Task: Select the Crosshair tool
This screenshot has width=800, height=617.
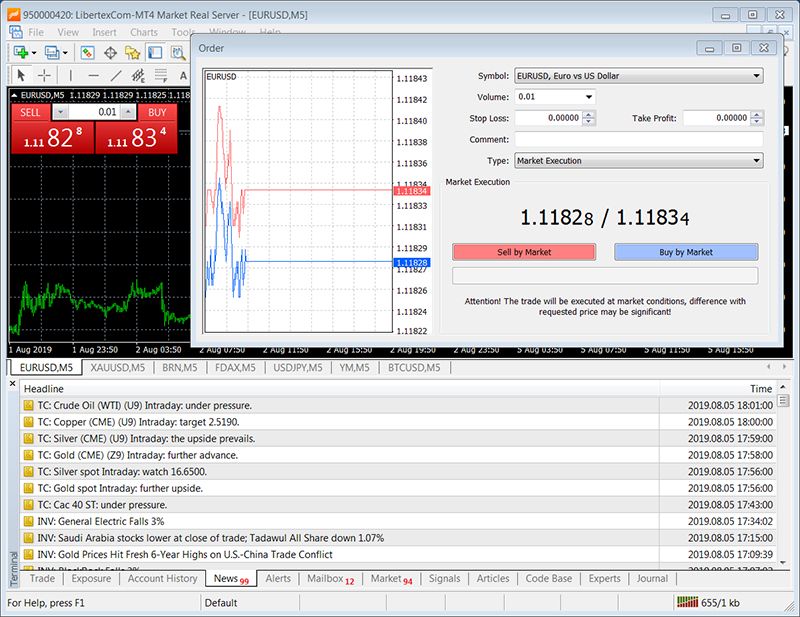Action: tap(44, 76)
